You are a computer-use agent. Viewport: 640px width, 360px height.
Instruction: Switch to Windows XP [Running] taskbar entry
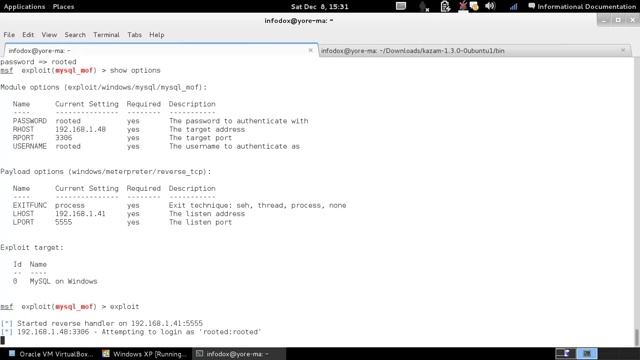(x=144, y=354)
